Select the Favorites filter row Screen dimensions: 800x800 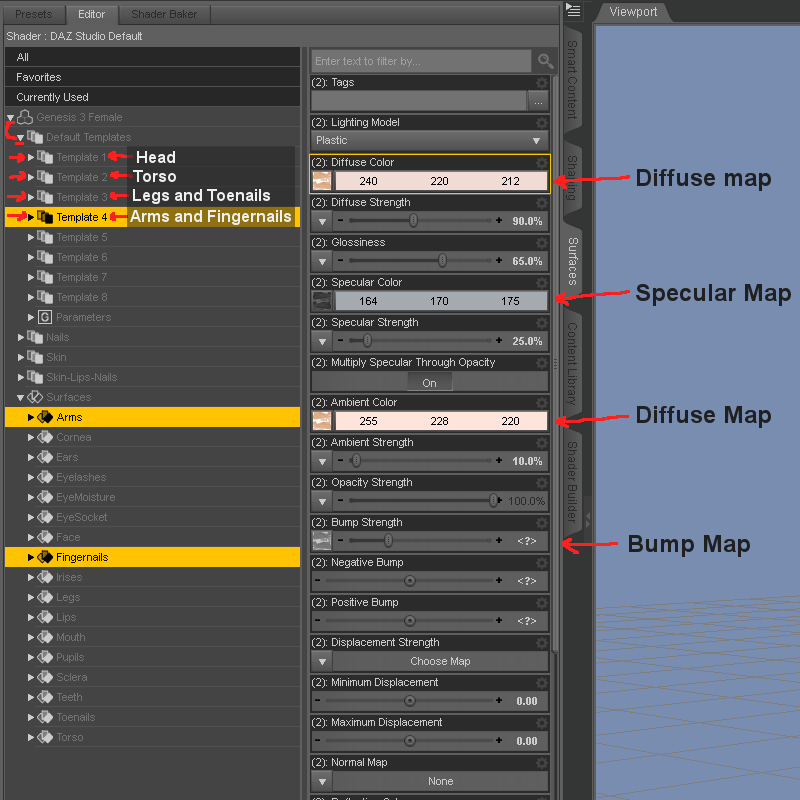[x=152, y=77]
